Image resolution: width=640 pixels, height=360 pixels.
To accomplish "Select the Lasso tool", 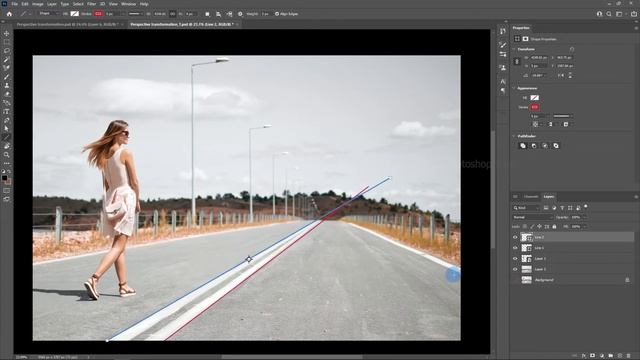I will coord(7,51).
